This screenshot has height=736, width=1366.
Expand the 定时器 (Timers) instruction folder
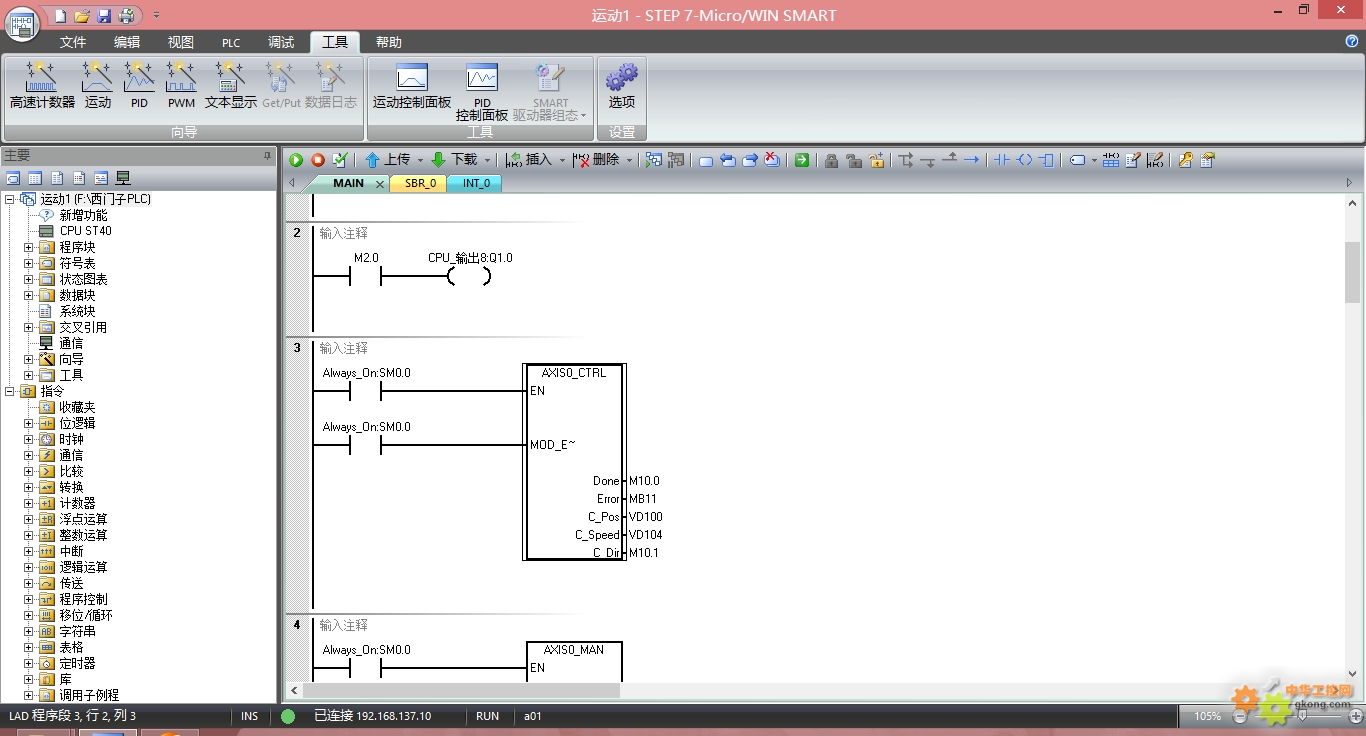(29, 663)
